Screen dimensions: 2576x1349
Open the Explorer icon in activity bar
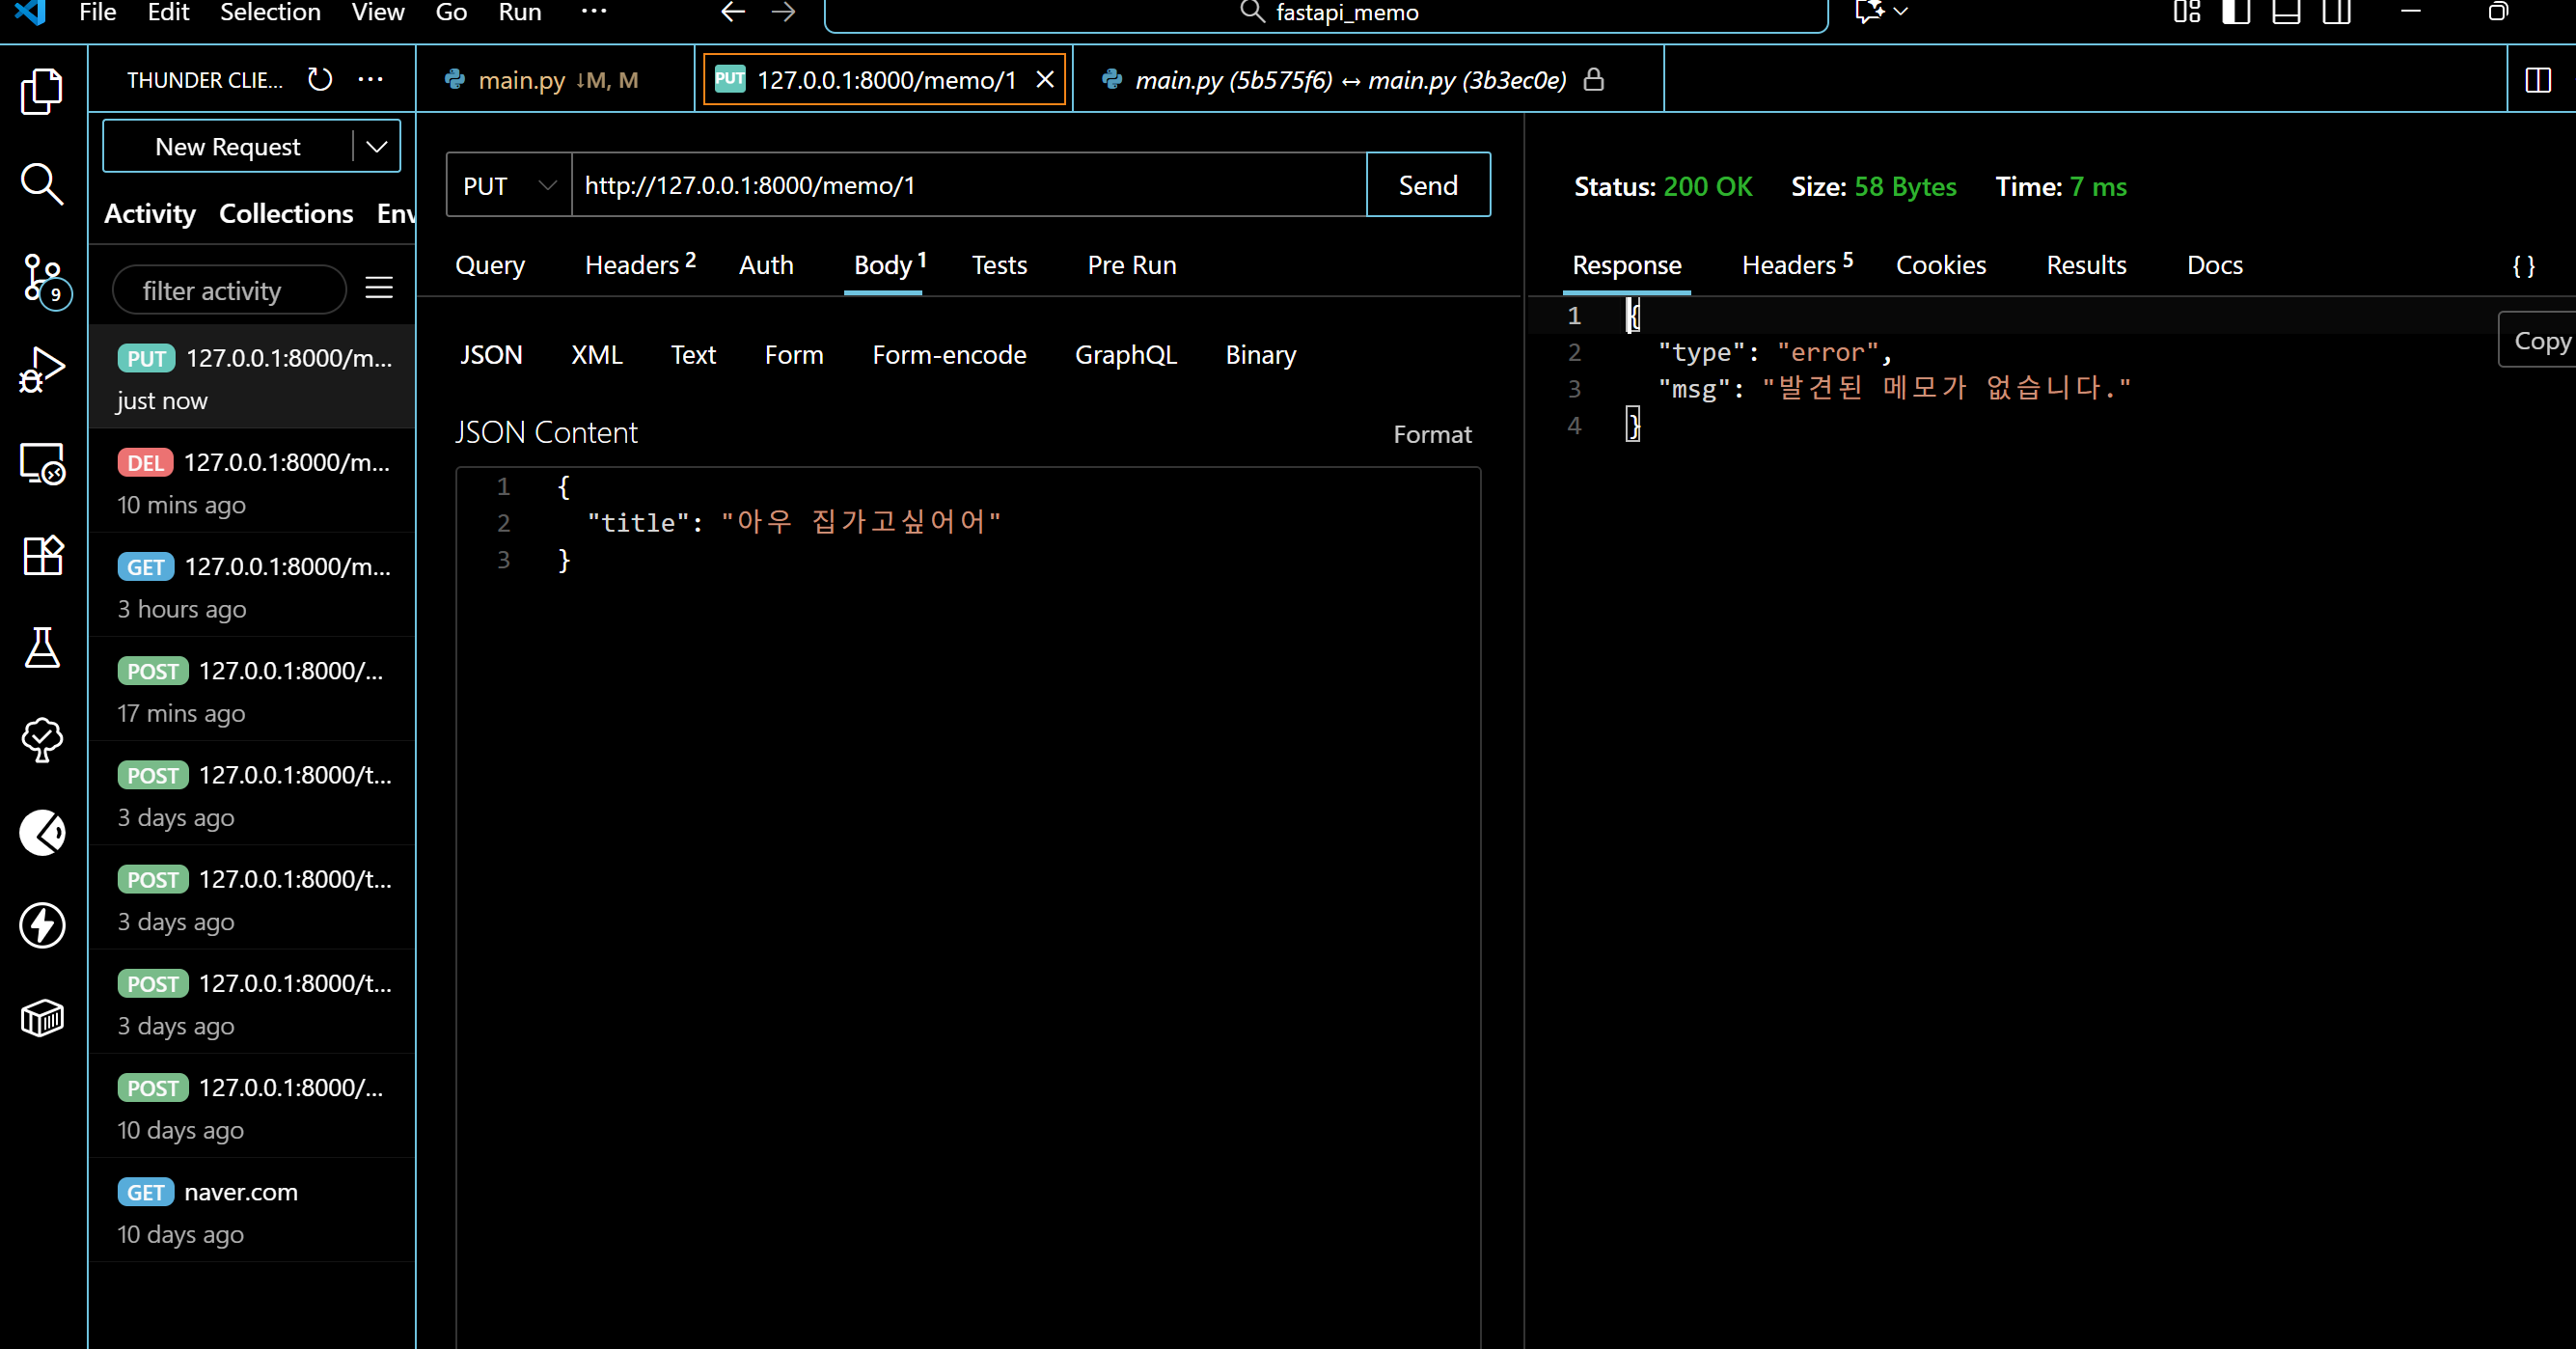click(42, 92)
